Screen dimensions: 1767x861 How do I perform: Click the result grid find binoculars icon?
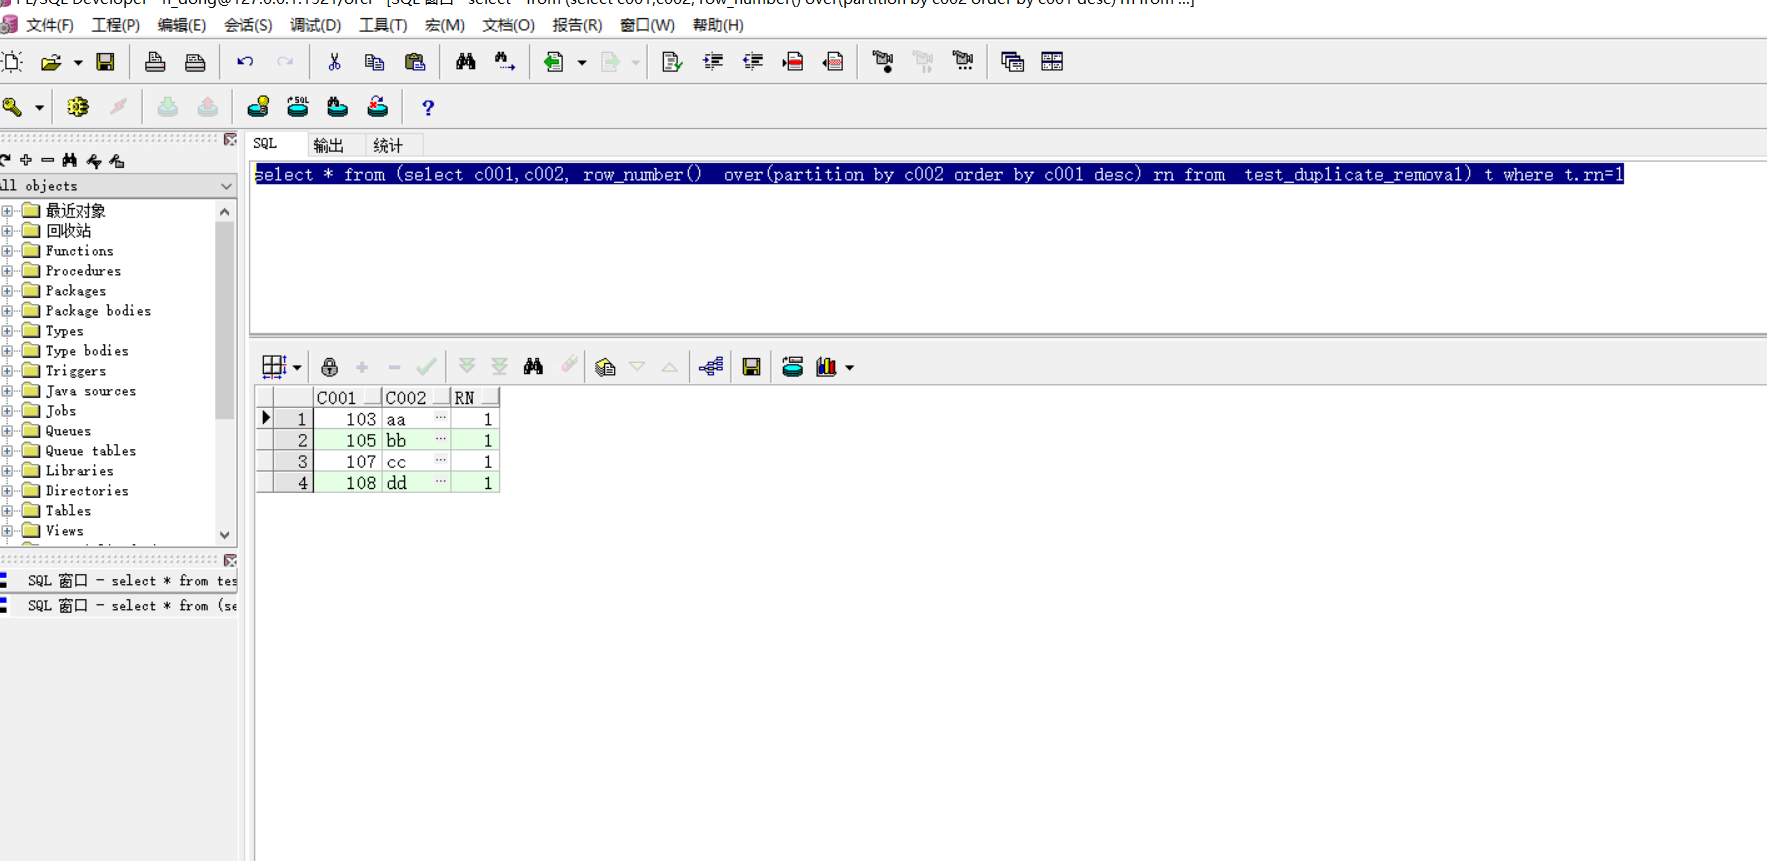533,367
